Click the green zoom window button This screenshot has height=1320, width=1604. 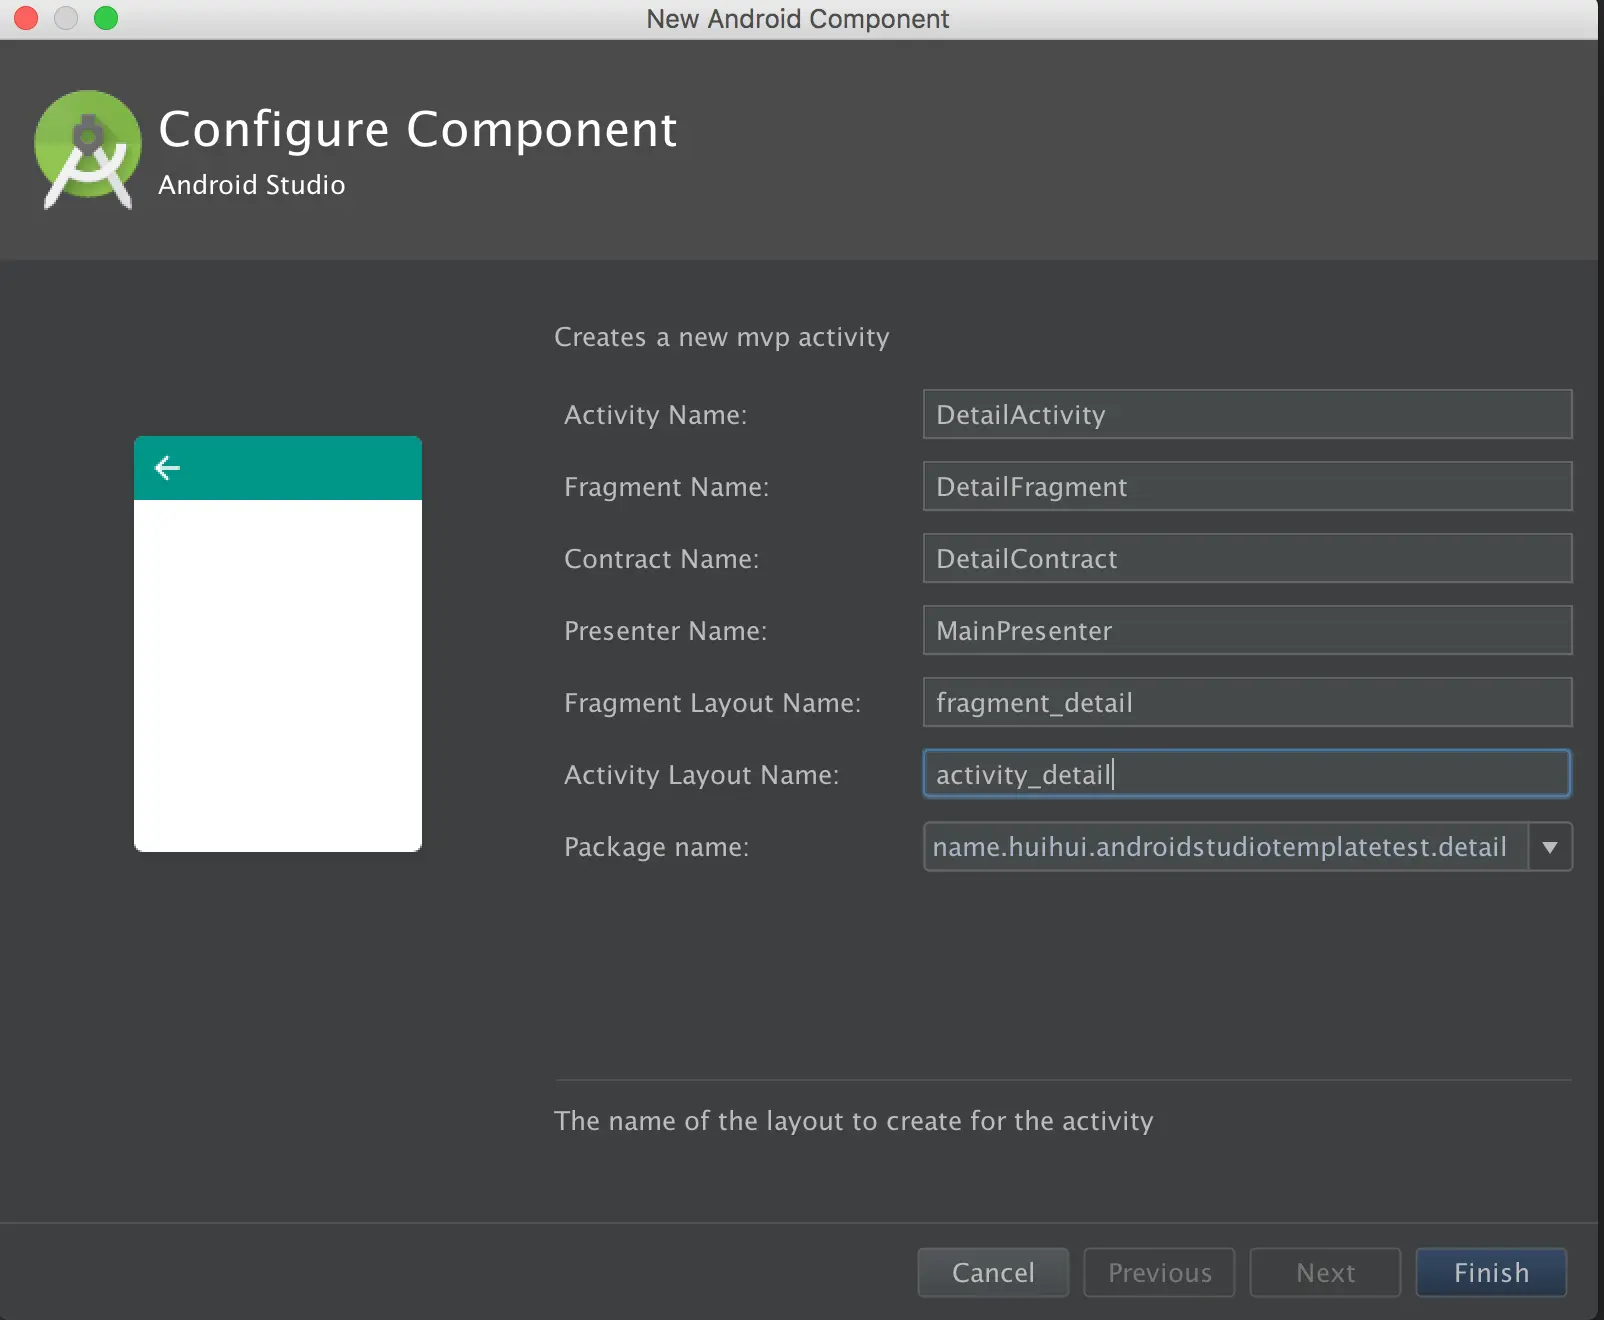click(106, 18)
